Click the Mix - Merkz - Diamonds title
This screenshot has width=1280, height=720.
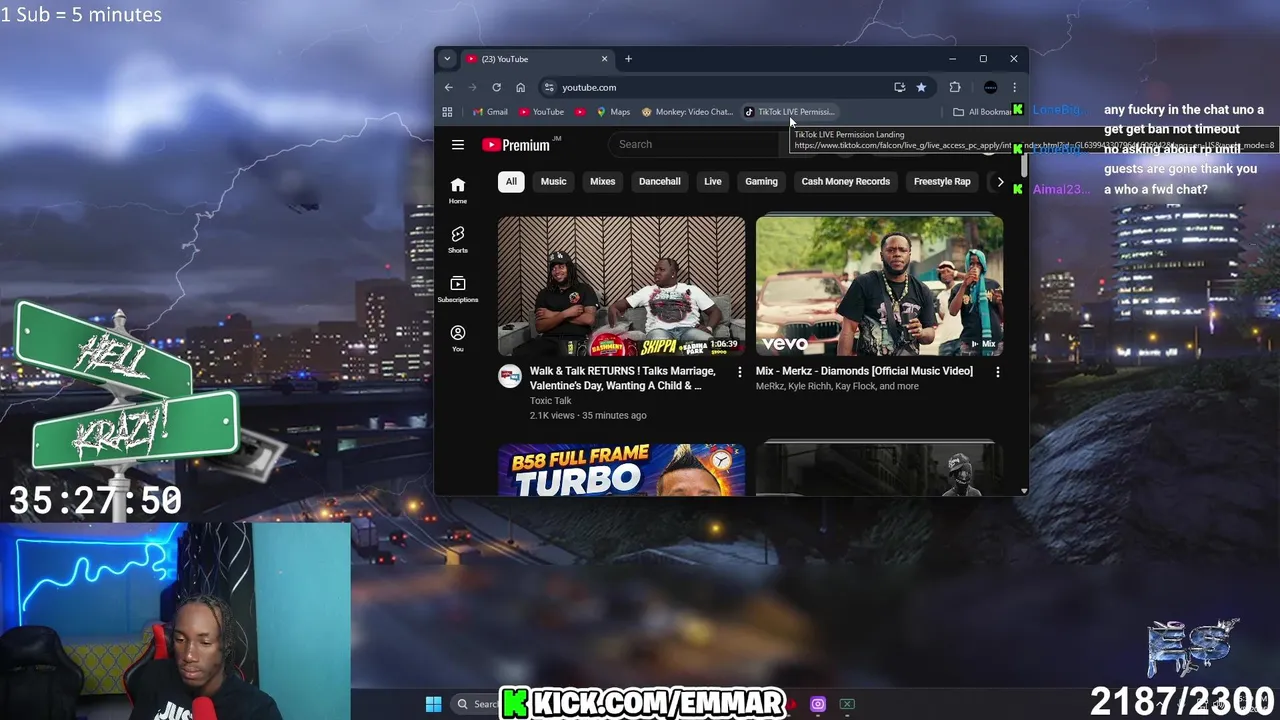(x=864, y=371)
